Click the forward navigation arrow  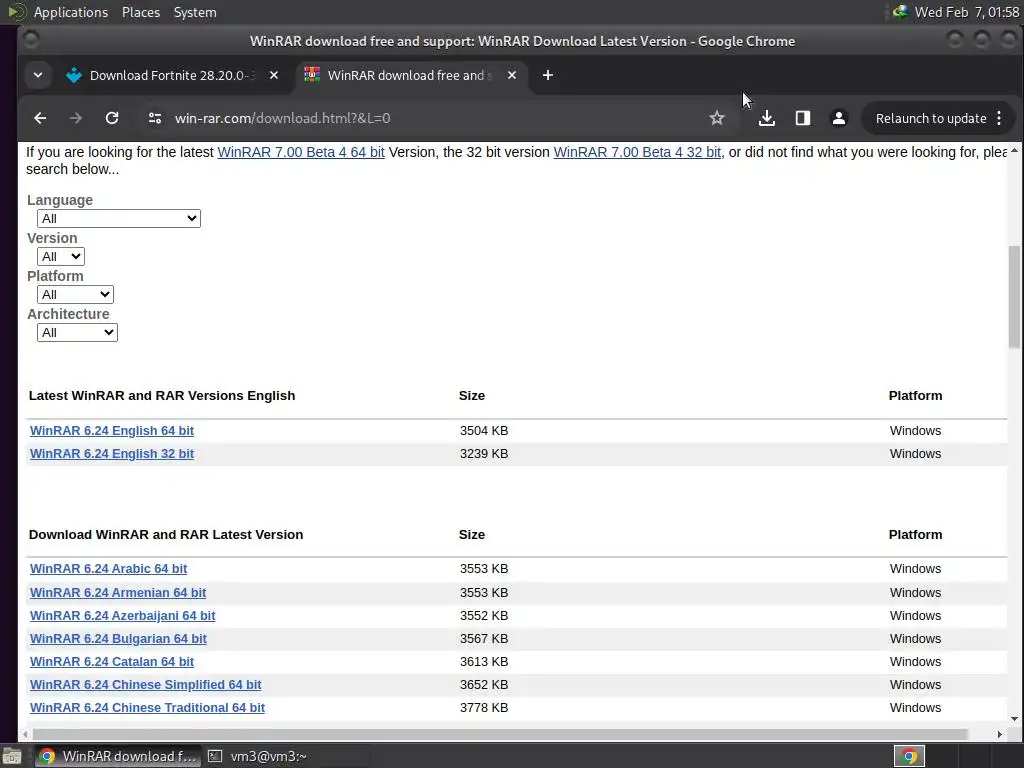pos(76,118)
